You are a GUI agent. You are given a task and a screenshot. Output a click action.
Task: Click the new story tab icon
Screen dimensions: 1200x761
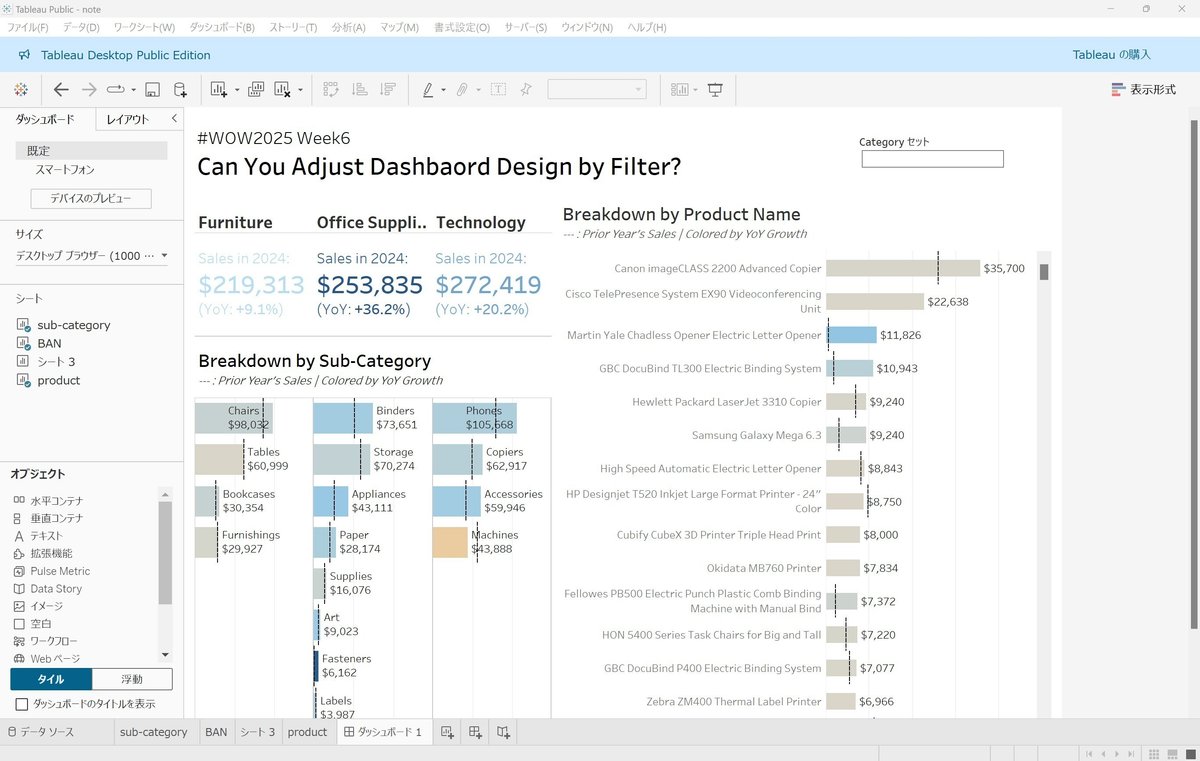pyautogui.click(x=504, y=732)
